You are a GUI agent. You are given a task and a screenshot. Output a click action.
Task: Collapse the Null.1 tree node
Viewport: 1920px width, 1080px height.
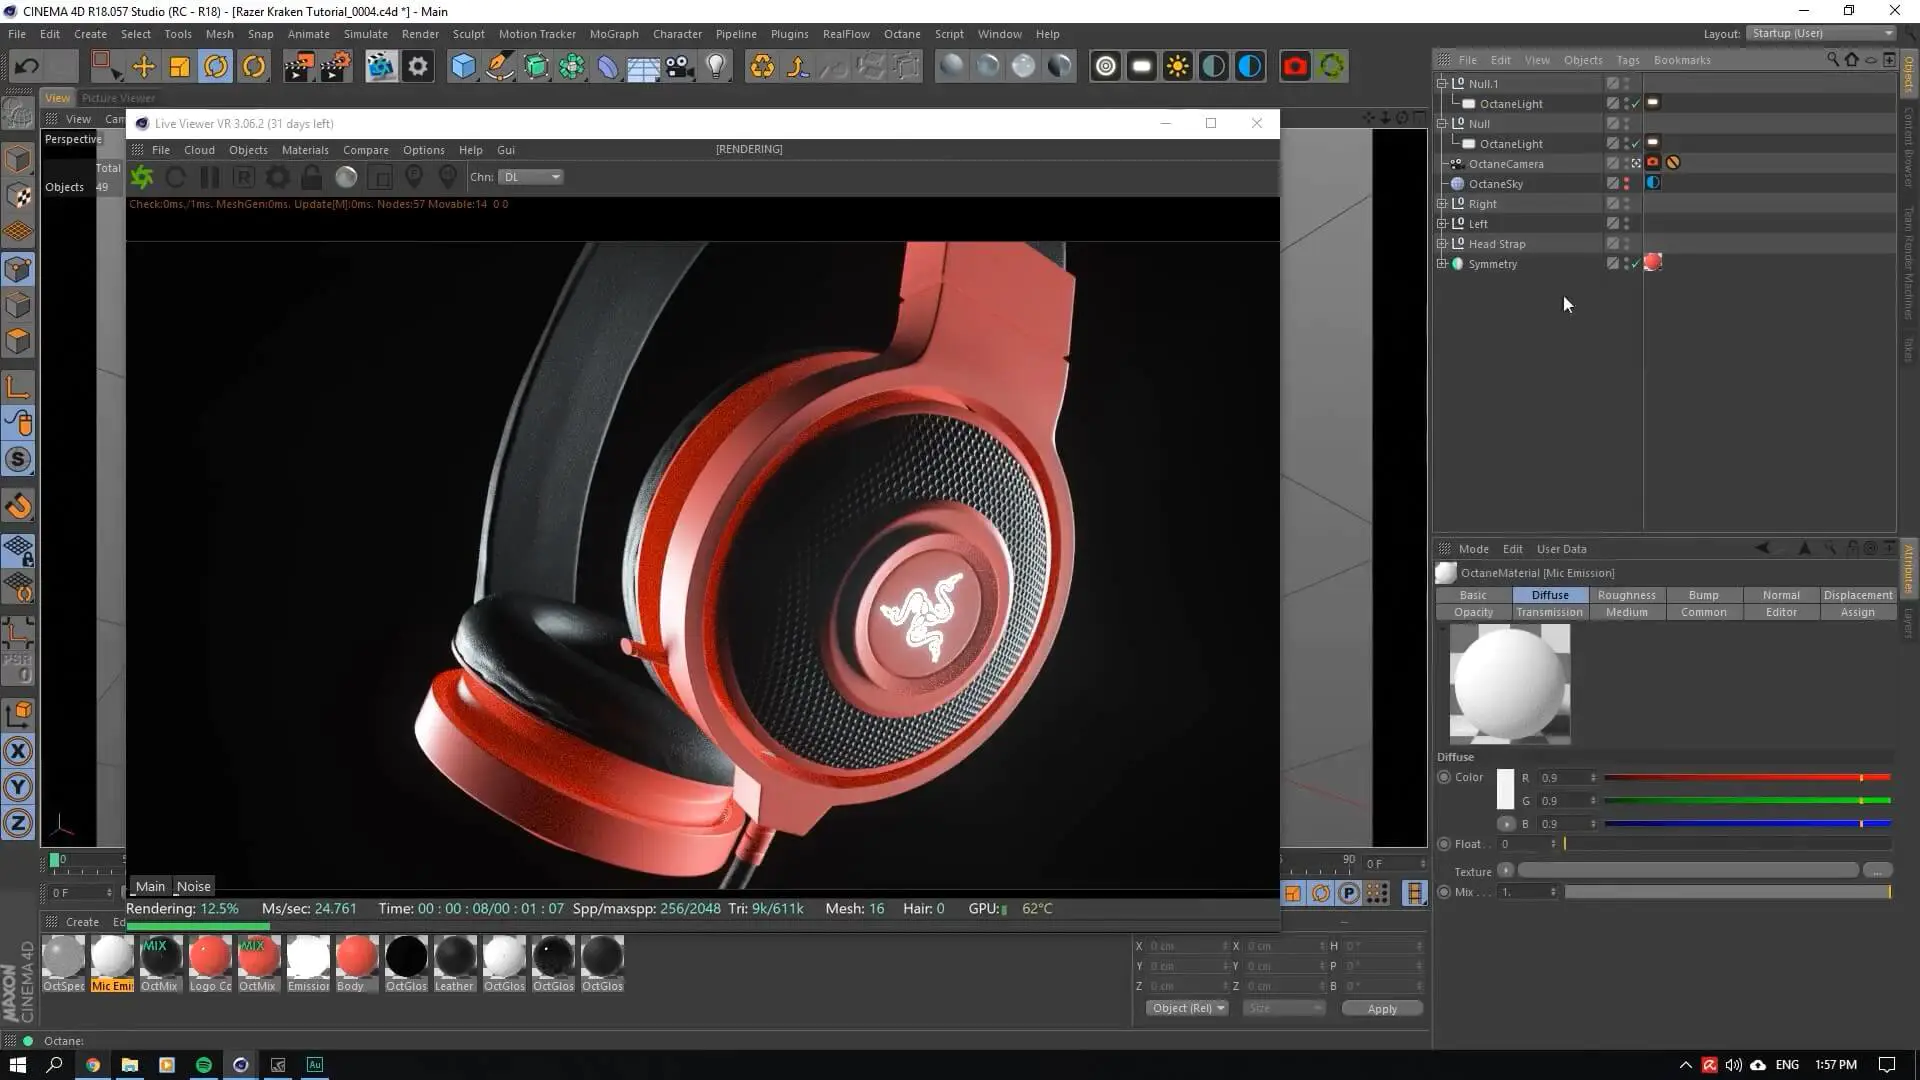pos(1442,84)
